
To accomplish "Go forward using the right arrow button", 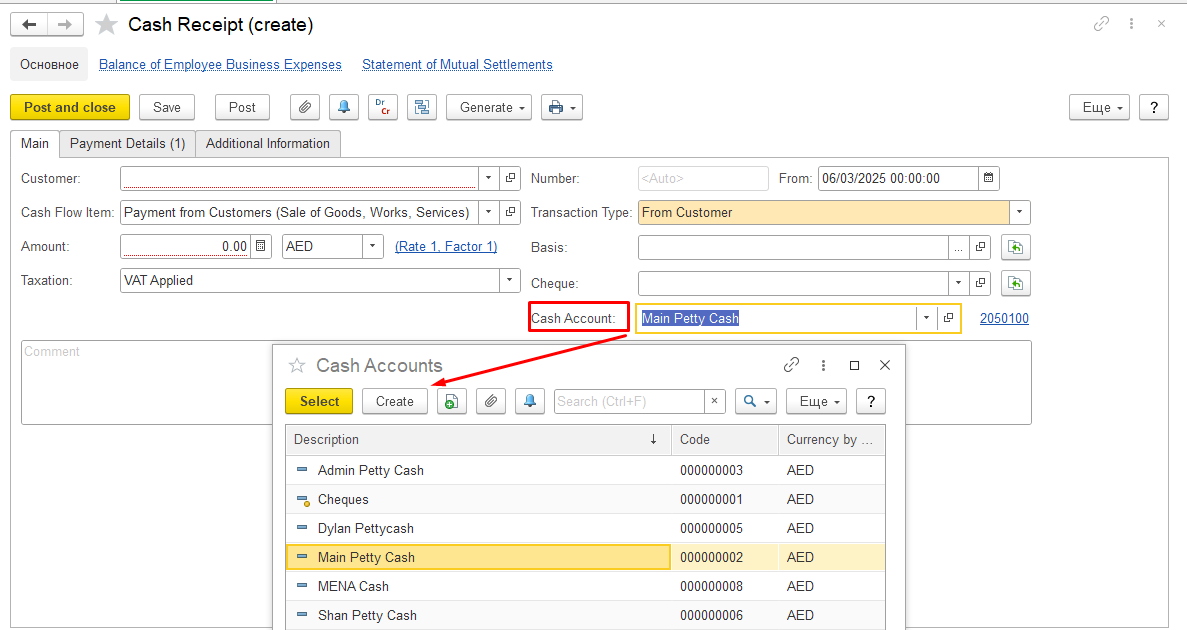I will (x=65, y=24).
